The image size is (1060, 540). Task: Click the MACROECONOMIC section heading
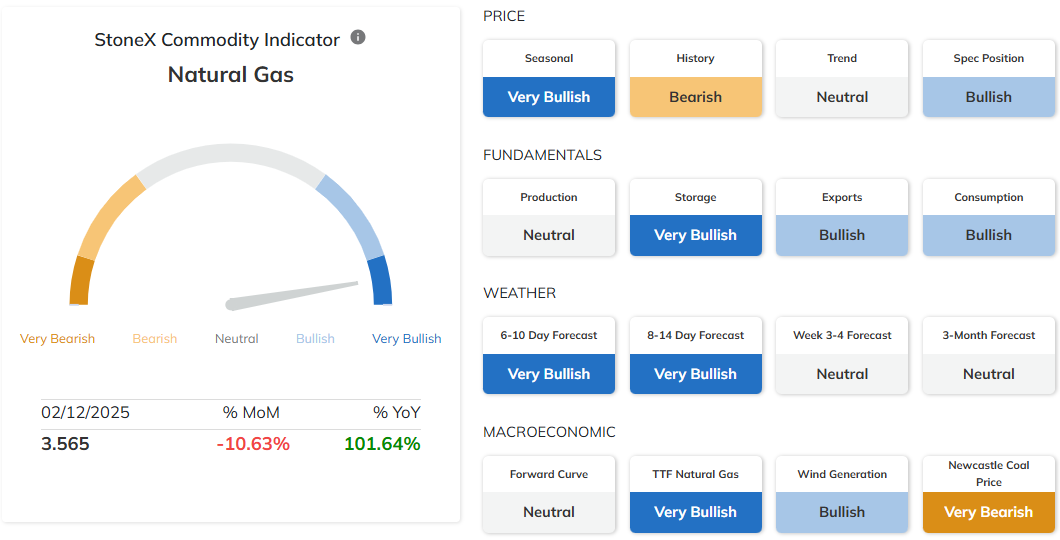tap(550, 432)
